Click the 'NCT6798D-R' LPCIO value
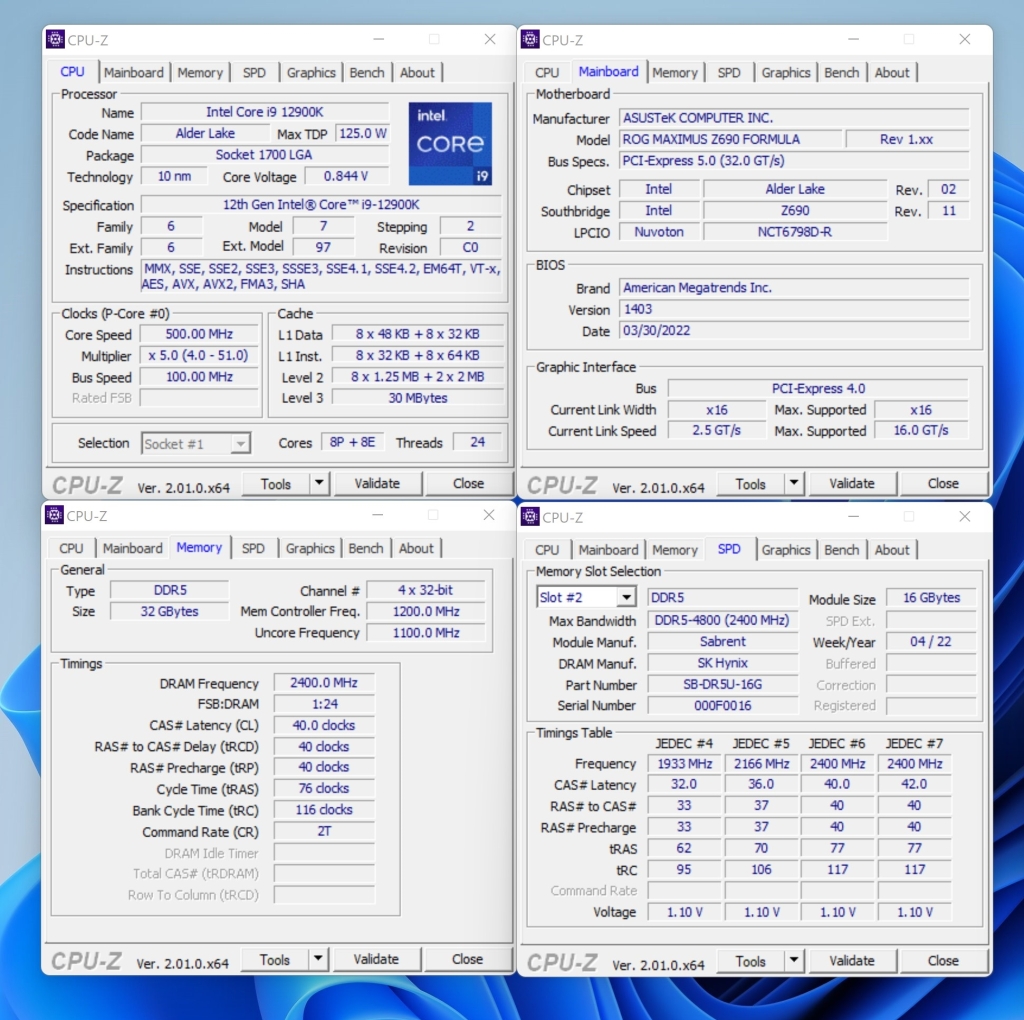Image resolution: width=1024 pixels, height=1020 pixels. (795, 232)
